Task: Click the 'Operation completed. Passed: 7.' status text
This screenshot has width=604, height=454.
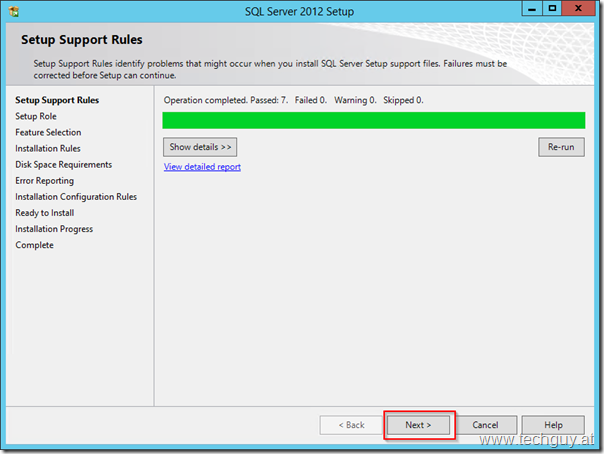Action: (226, 101)
